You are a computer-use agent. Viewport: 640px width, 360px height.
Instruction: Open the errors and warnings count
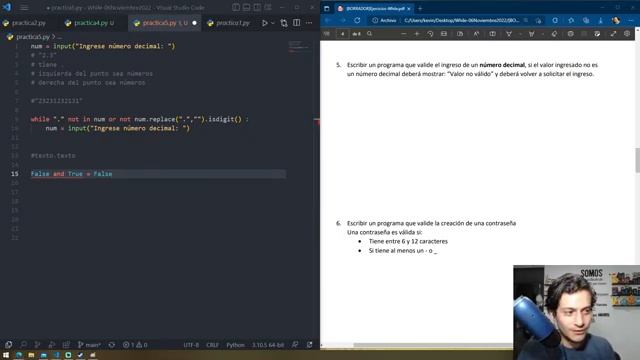pyautogui.click(x=135, y=345)
